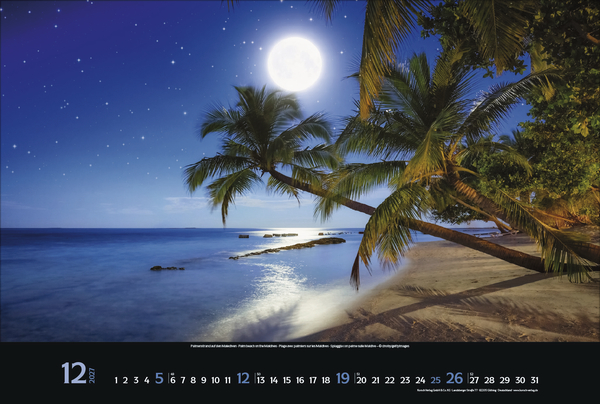Select day 31 at the end of the row

pyautogui.click(x=534, y=380)
